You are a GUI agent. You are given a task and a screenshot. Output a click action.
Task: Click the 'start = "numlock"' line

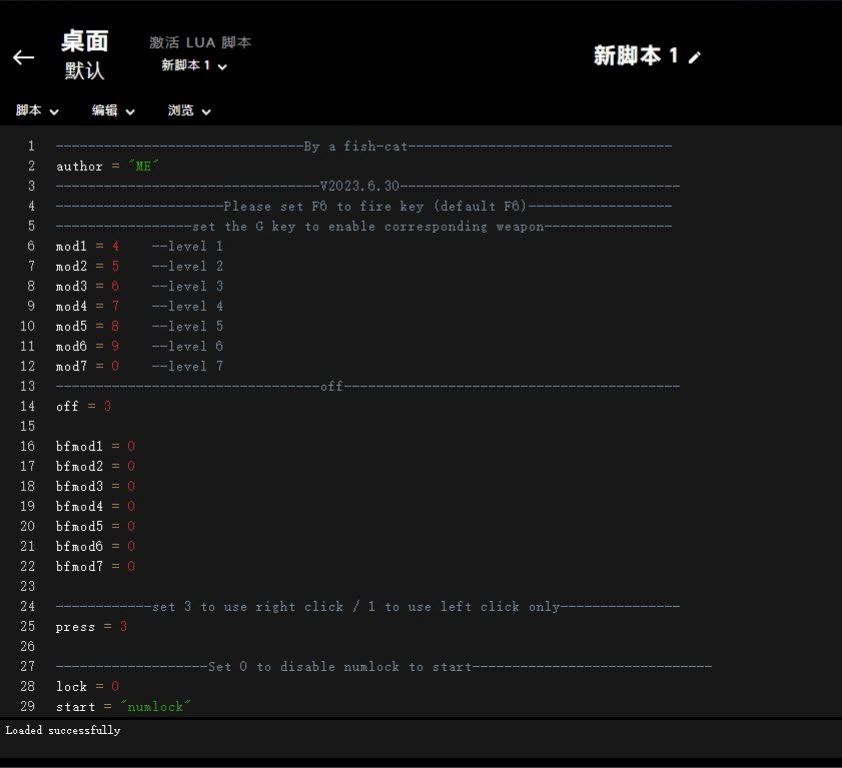(x=123, y=706)
